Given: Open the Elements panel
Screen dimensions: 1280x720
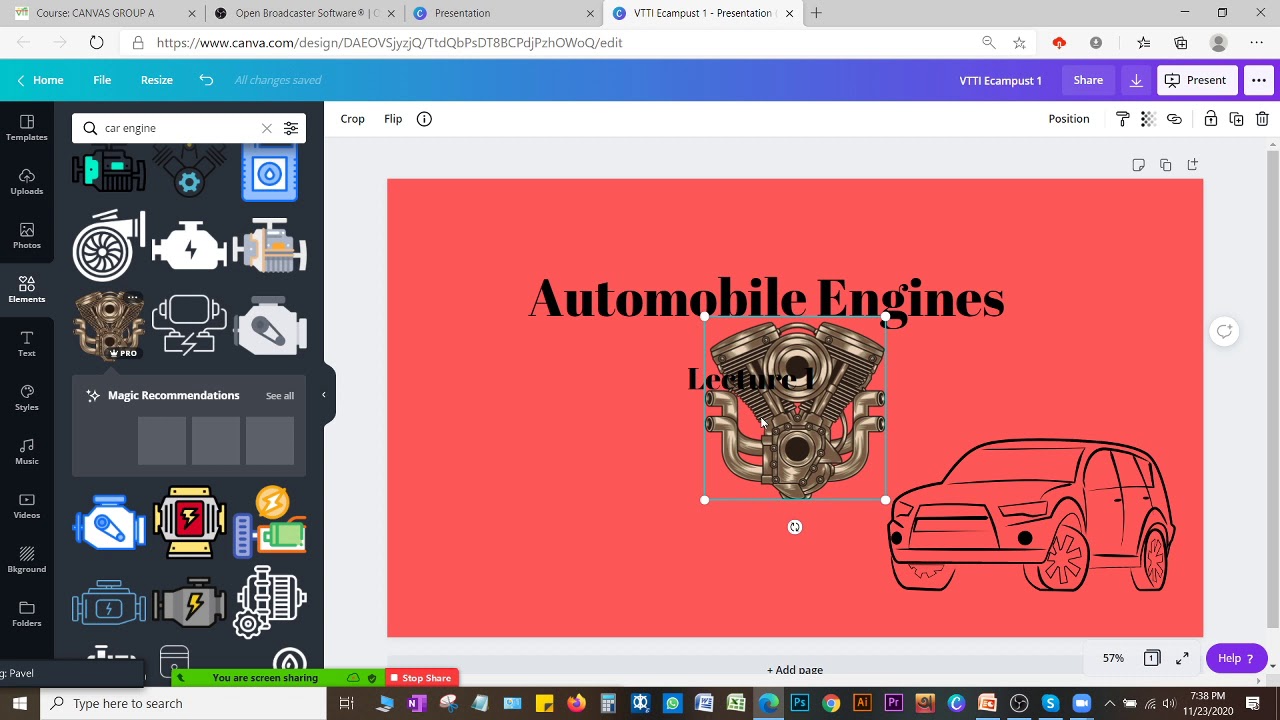Looking at the screenshot, I should tap(27, 289).
